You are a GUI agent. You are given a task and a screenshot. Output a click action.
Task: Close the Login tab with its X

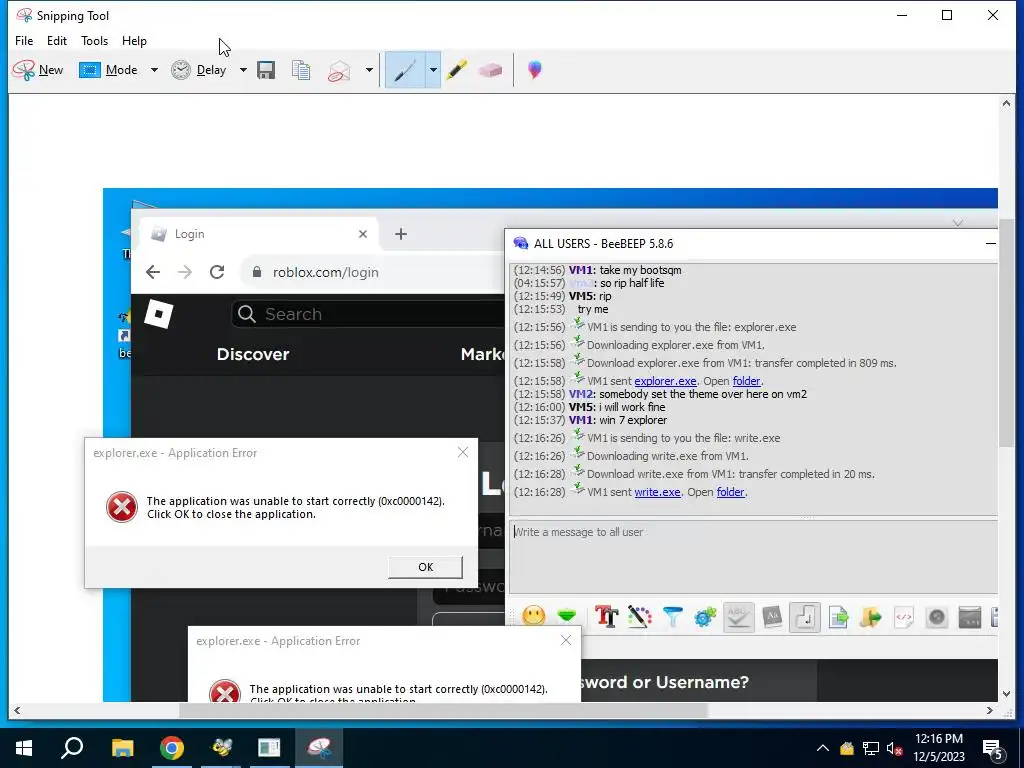363,234
